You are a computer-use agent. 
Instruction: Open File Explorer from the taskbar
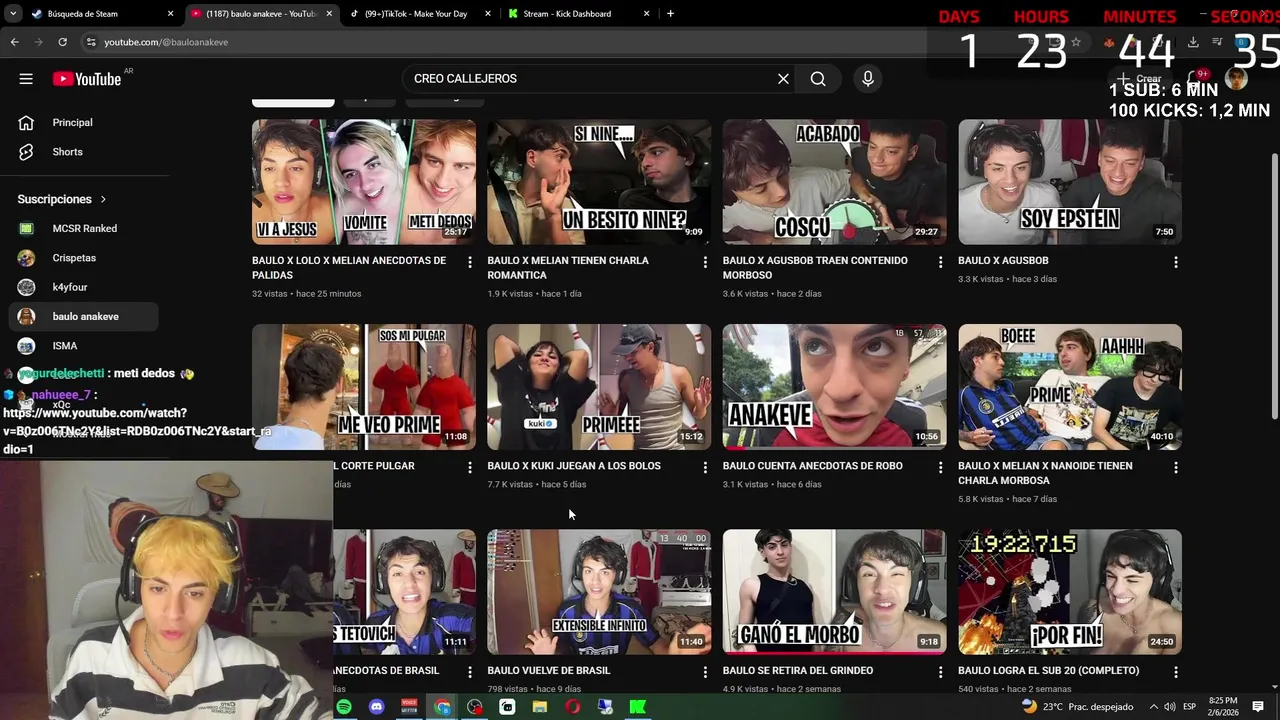(540, 707)
